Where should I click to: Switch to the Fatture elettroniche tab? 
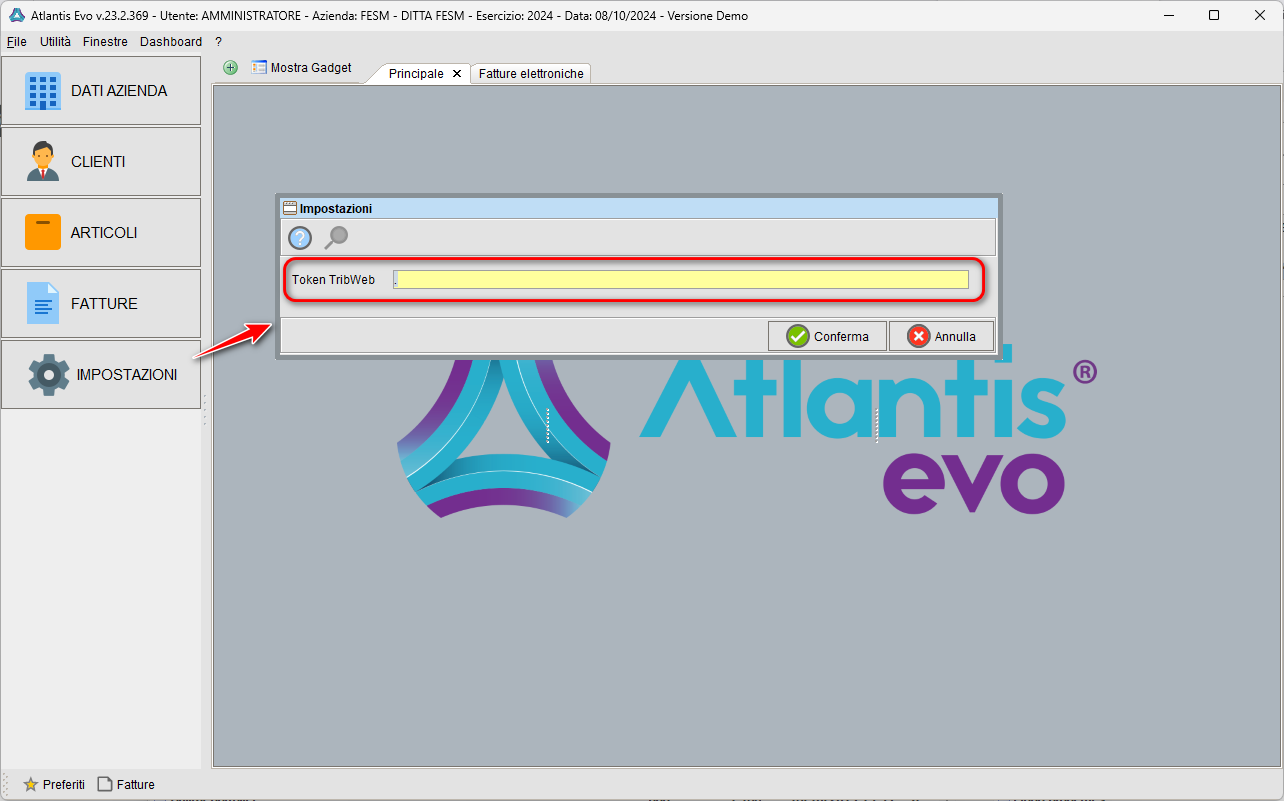tap(530, 73)
